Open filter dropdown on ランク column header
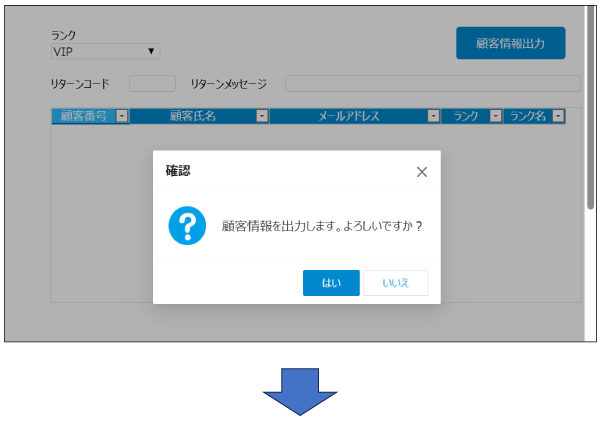Image resolution: width=600 pixels, height=421 pixels. pos(496,116)
